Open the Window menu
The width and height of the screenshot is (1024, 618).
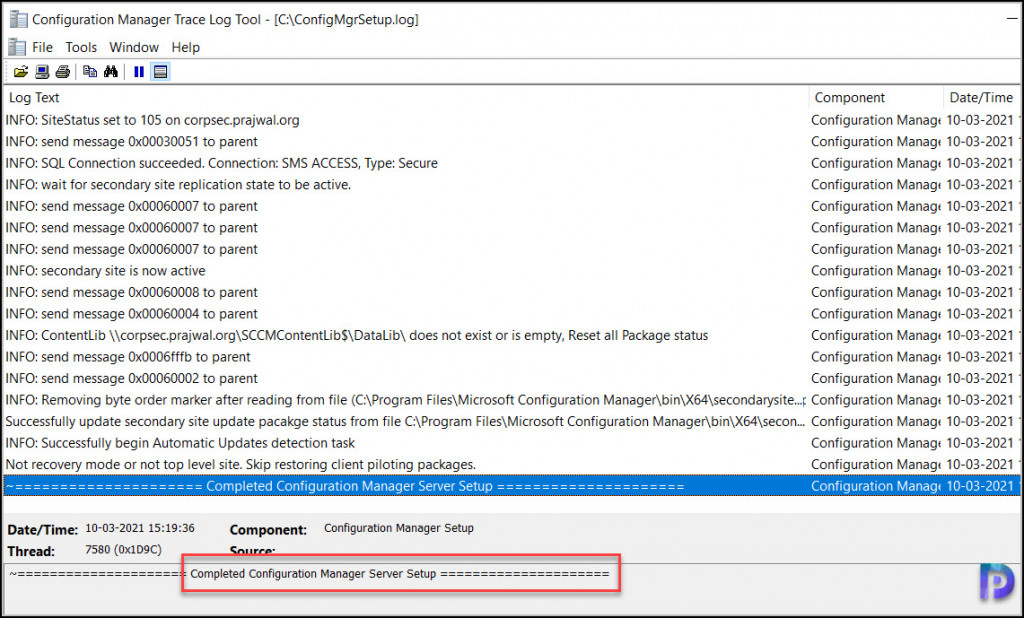tap(134, 47)
